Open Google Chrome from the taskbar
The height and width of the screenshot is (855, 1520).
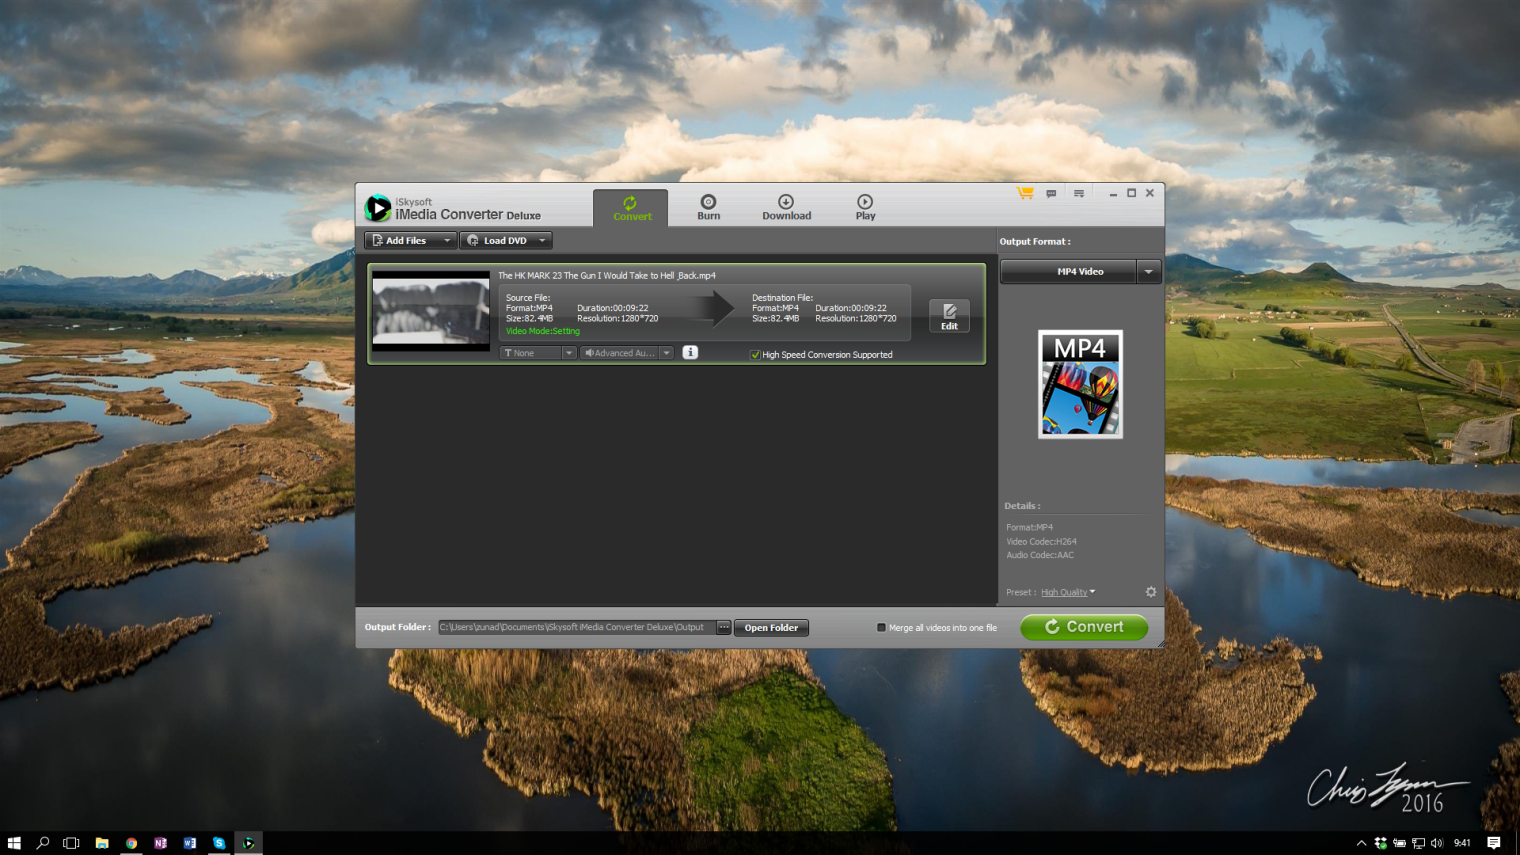[x=131, y=843]
